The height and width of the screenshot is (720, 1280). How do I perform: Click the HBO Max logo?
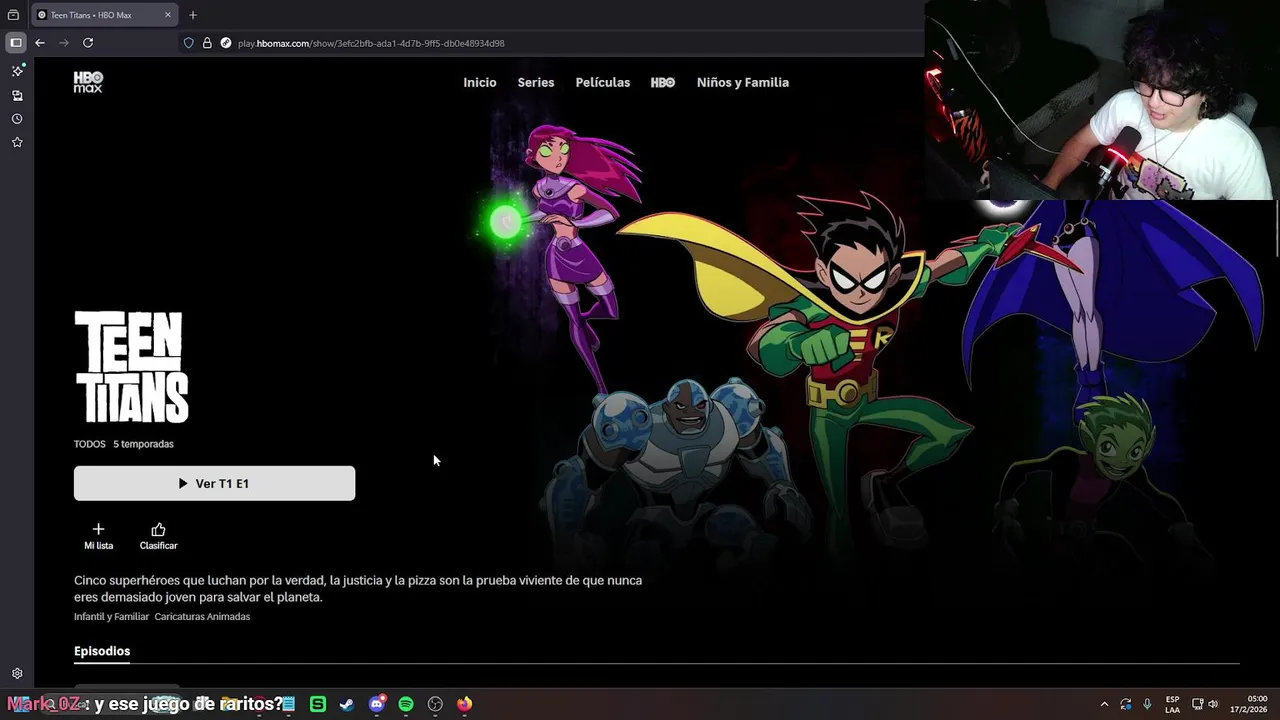(x=88, y=82)
